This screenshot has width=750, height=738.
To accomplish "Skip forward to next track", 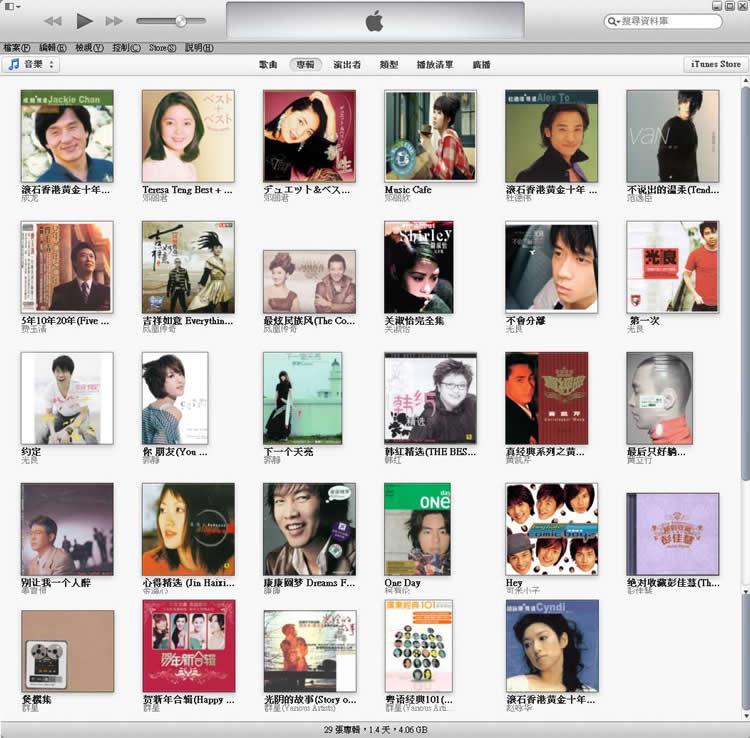I will tap(114, 21).
